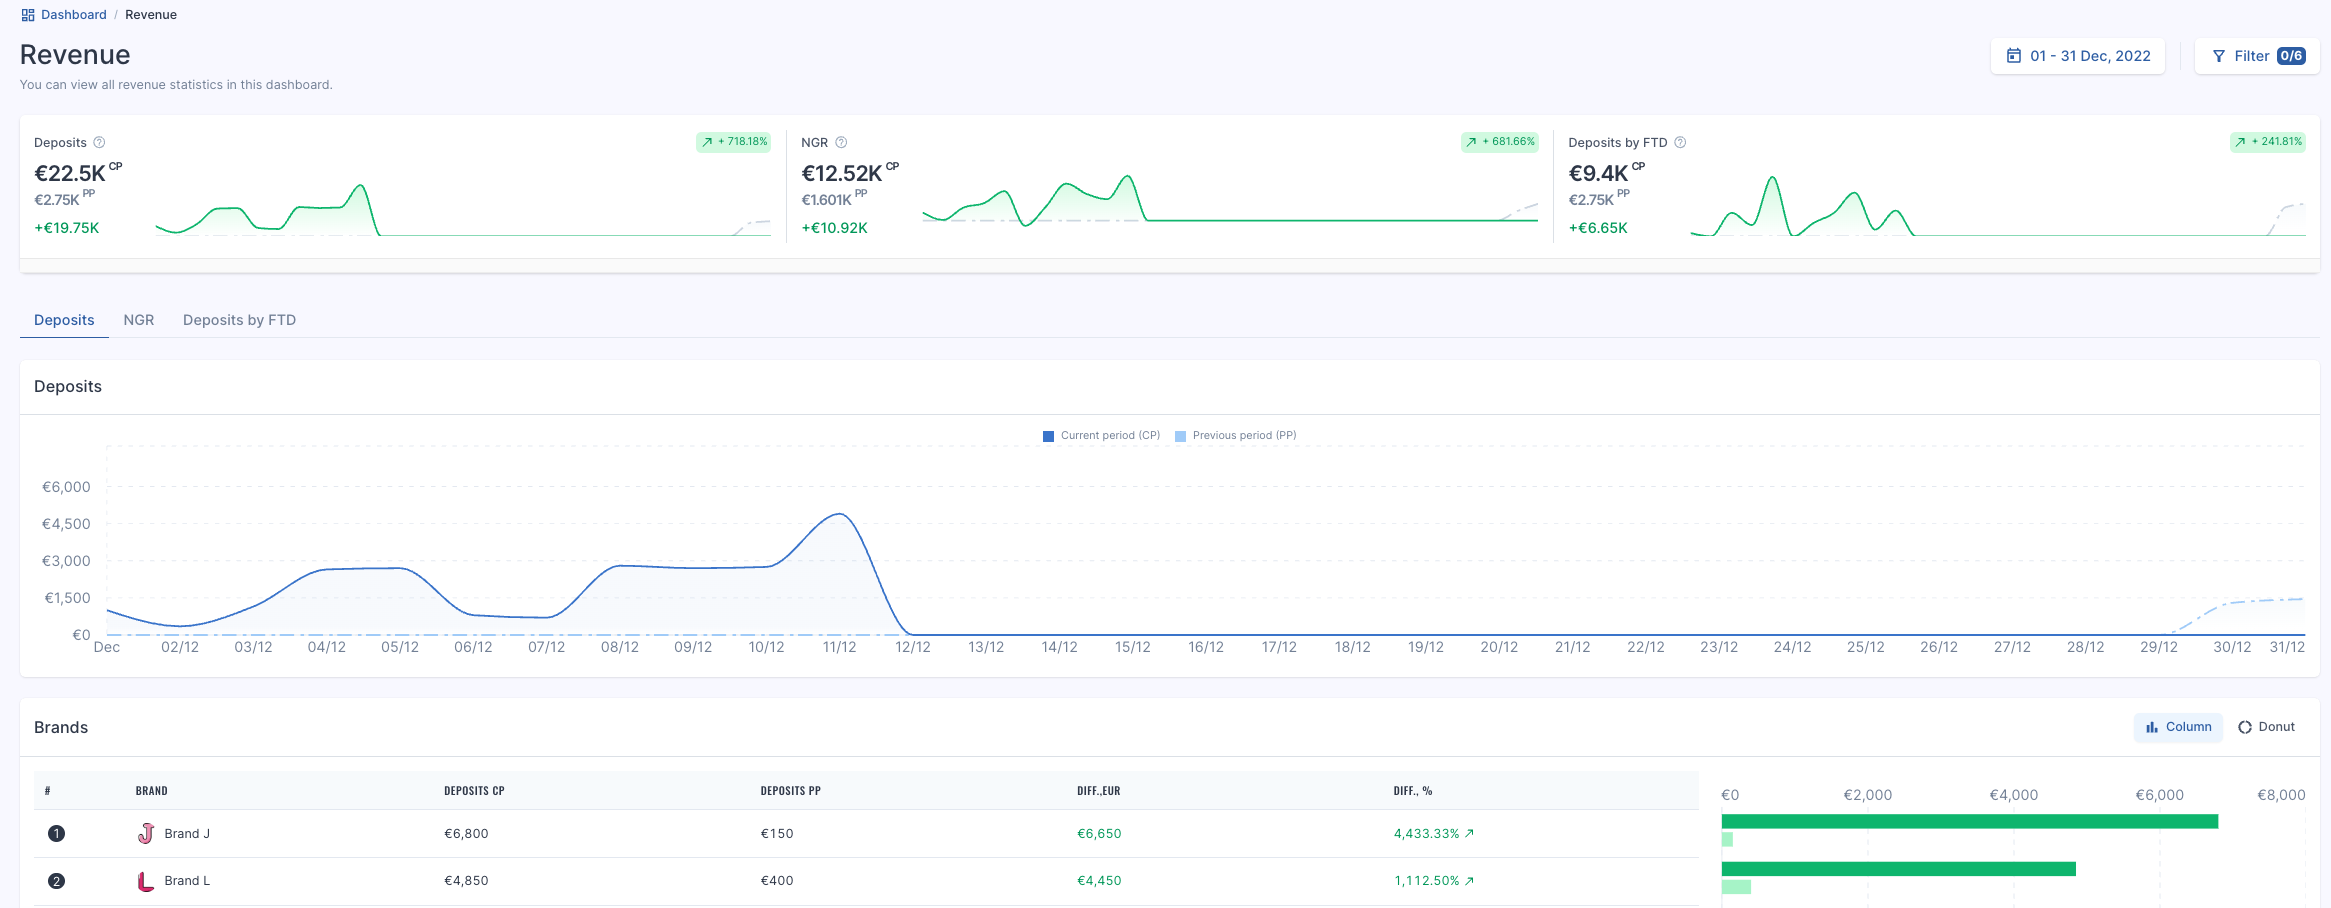Click the €400 previous-period cell
The image size is (2331, 908).
point(777,881)
